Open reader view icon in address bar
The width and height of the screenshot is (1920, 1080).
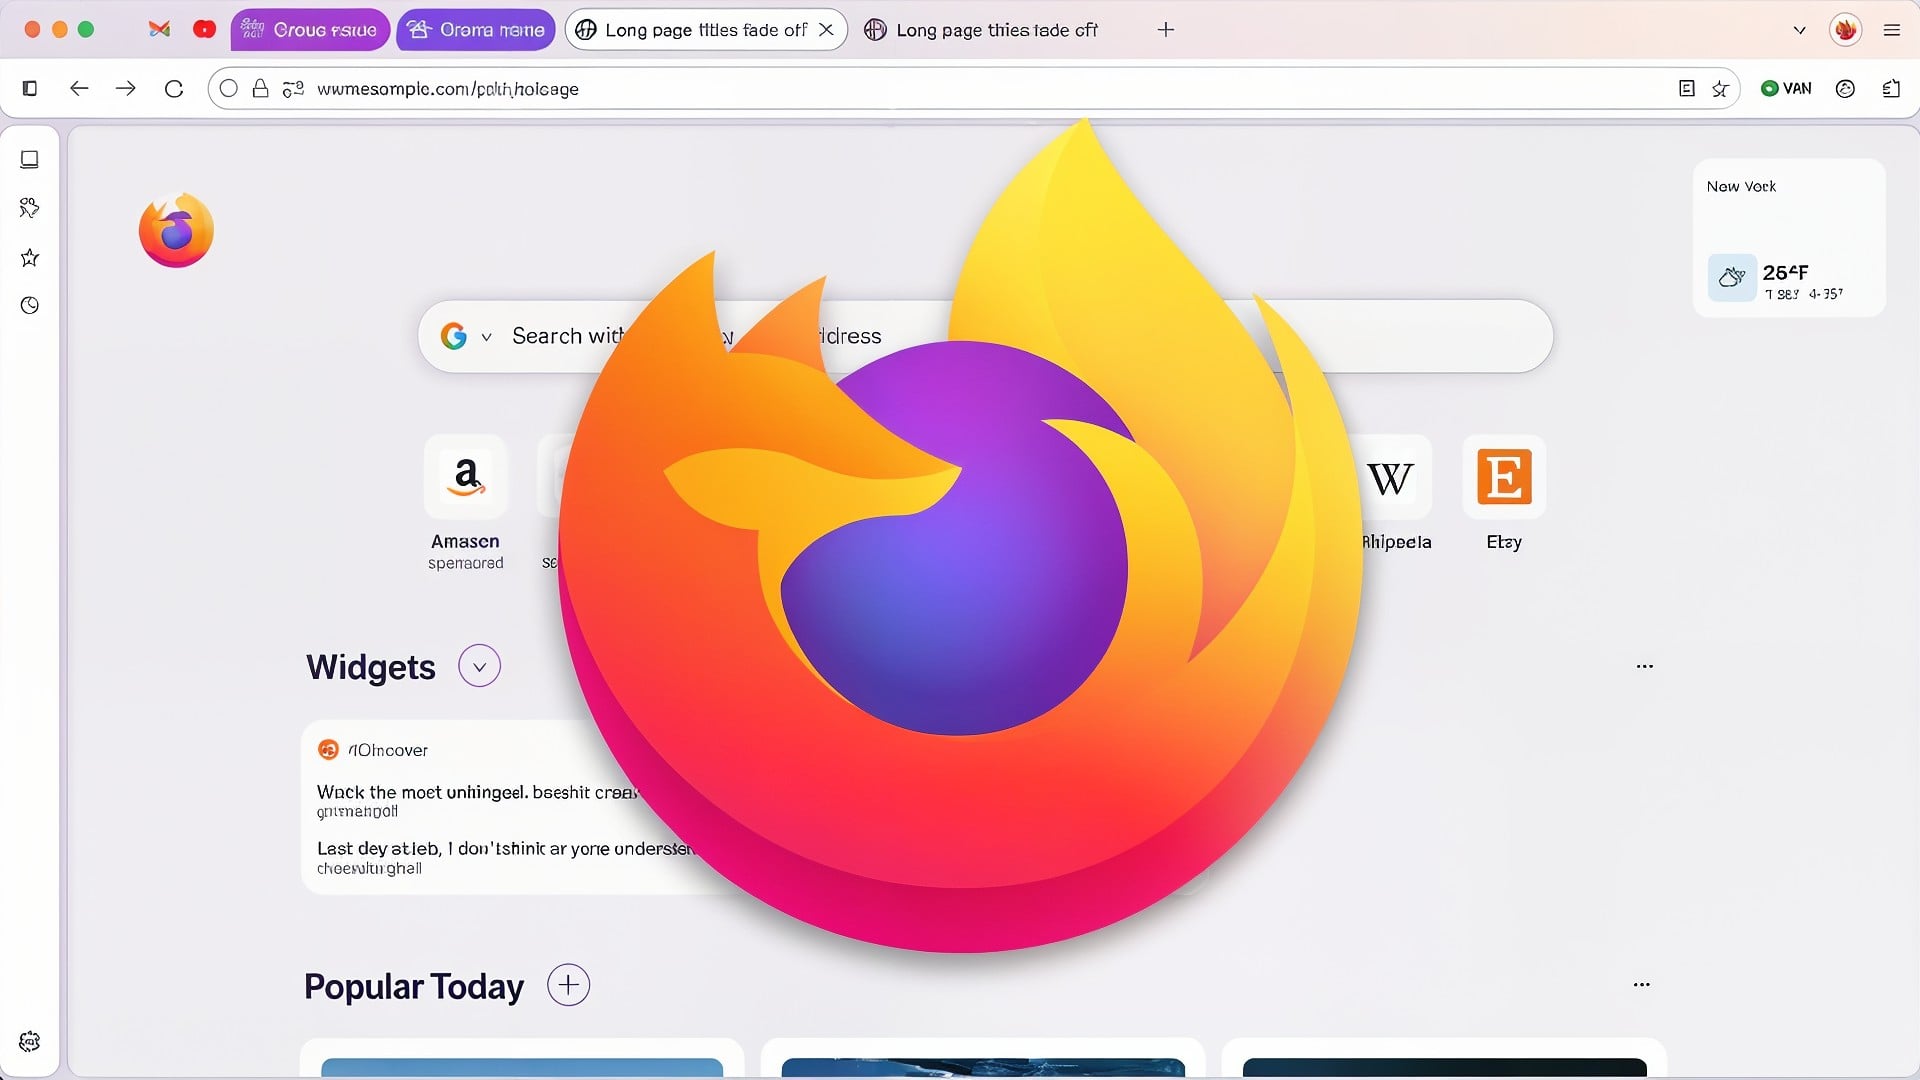coord(1687,89)
